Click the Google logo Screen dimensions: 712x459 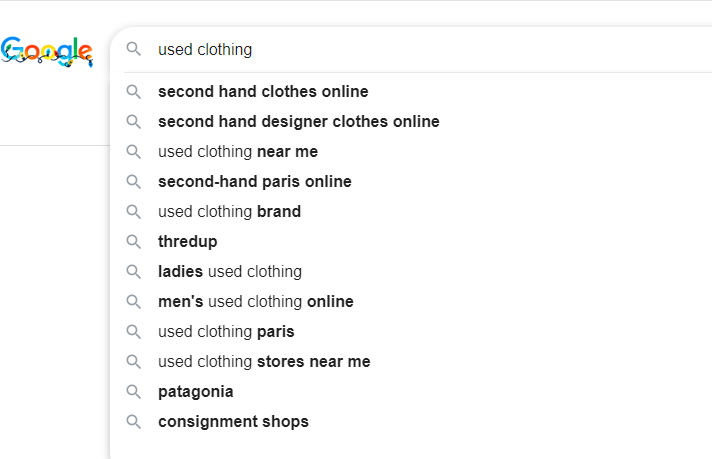[47, 50]
